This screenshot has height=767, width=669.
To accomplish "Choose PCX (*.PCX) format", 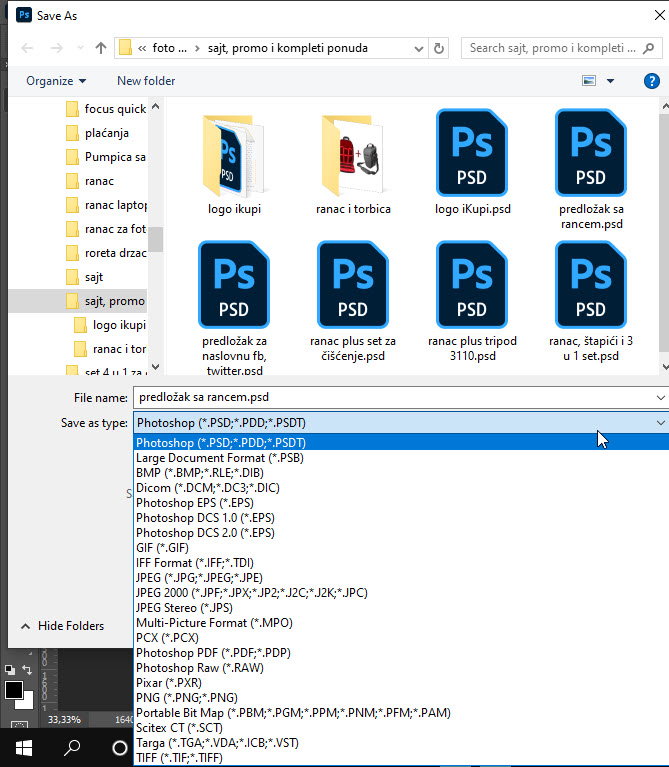I will pyautogui.click(x=401, y=638).
